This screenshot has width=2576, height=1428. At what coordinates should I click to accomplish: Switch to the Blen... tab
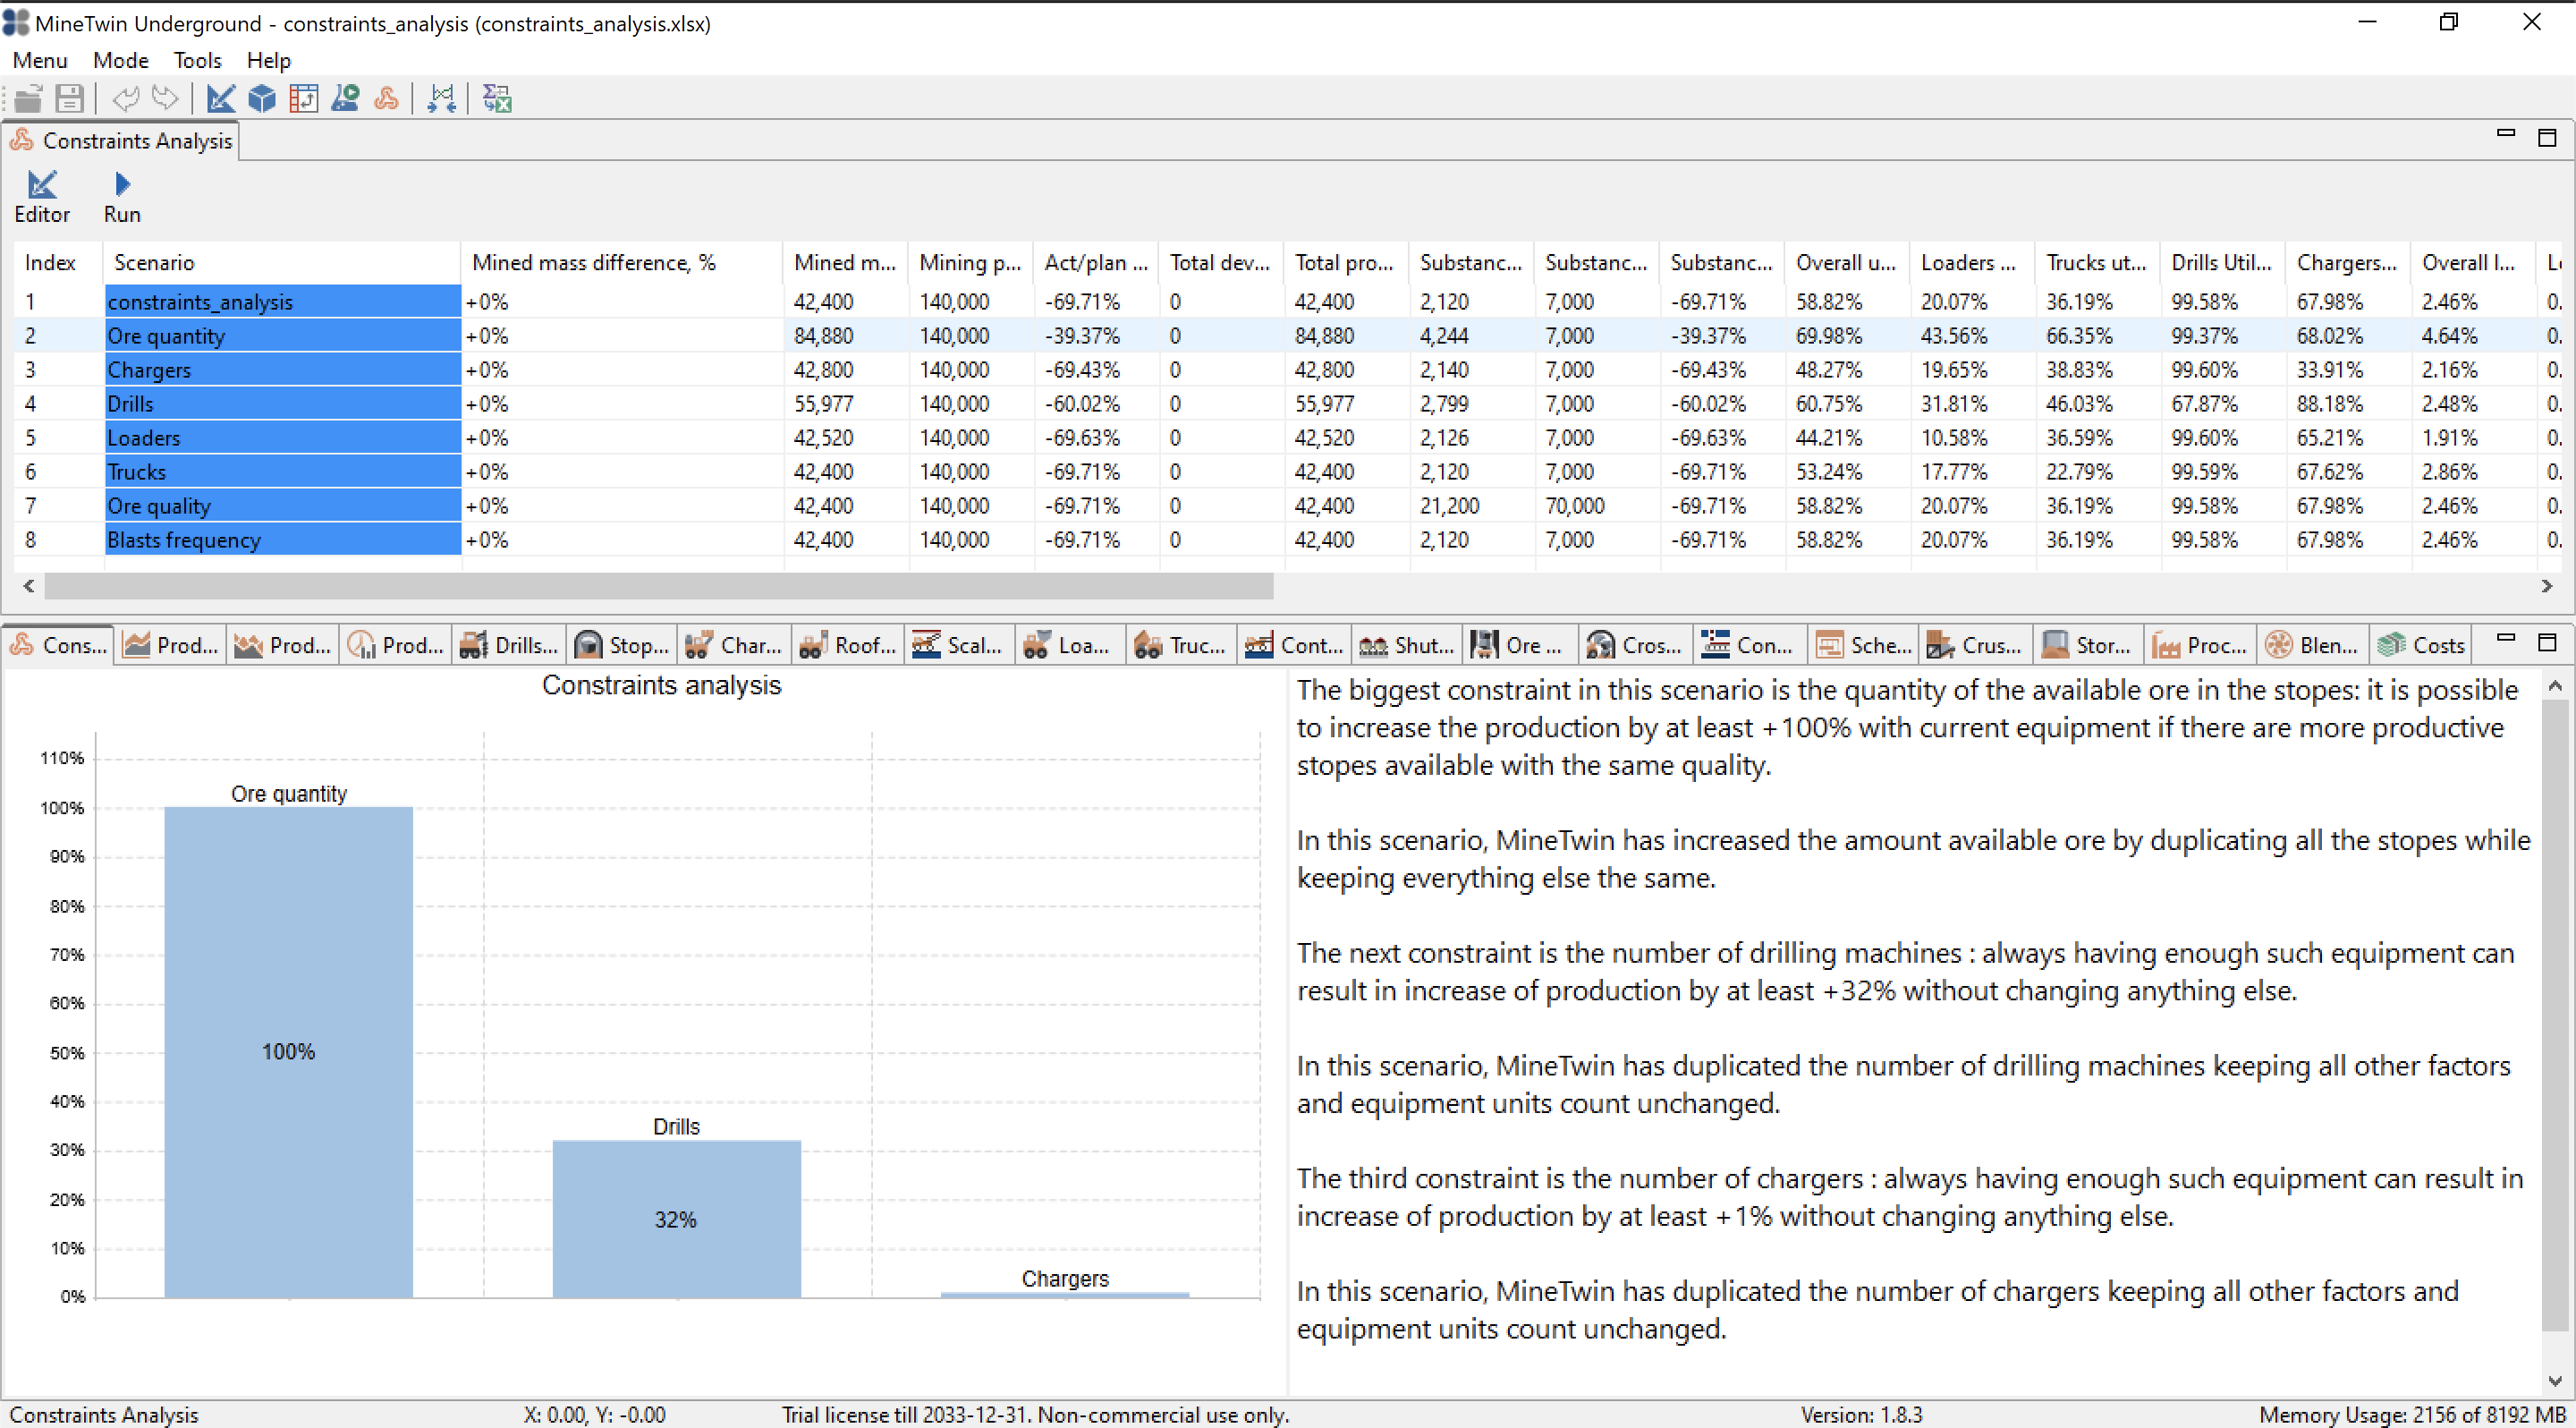(2314, 645)
